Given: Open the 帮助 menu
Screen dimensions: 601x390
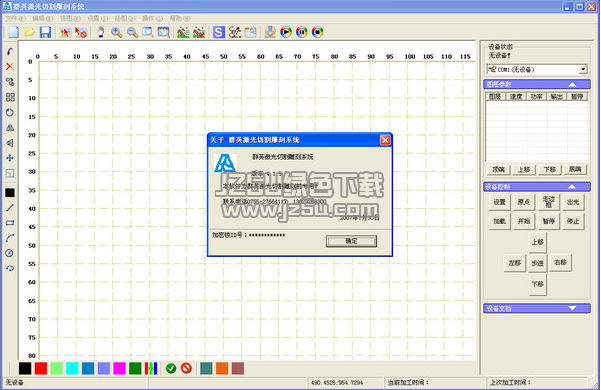Looking at the screenshot, I should [x=180, y=18].
